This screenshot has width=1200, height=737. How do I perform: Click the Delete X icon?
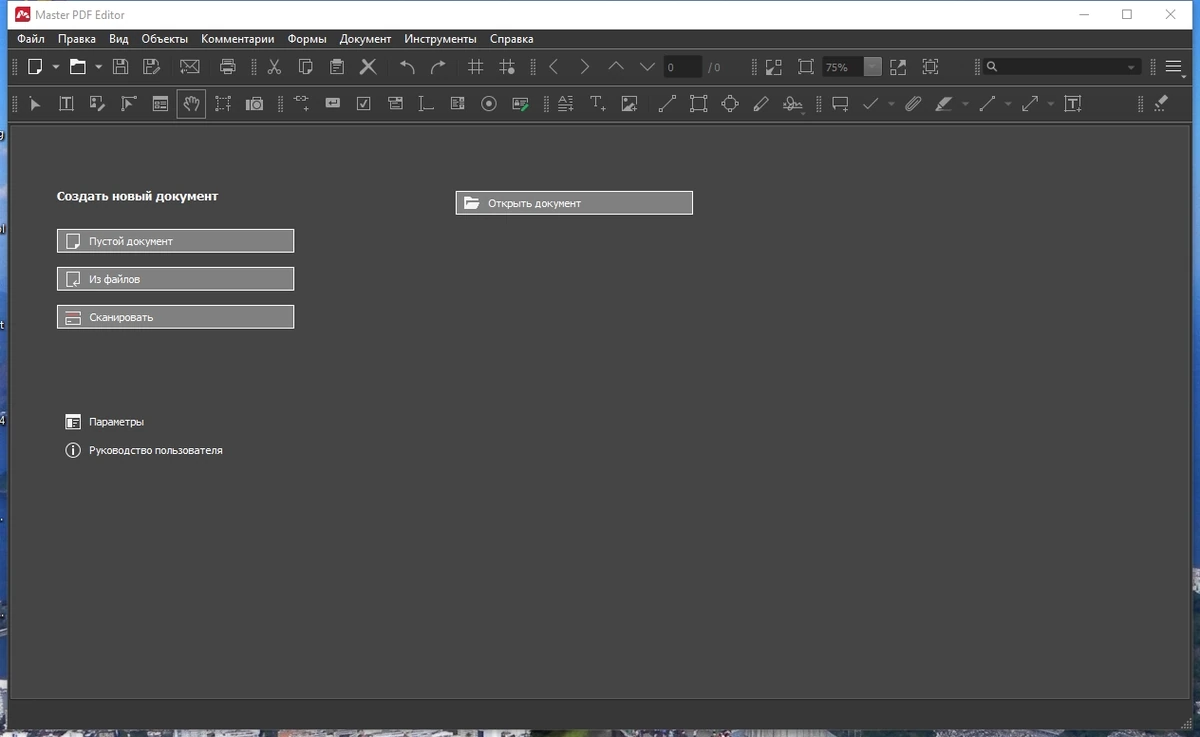[368, 67]
